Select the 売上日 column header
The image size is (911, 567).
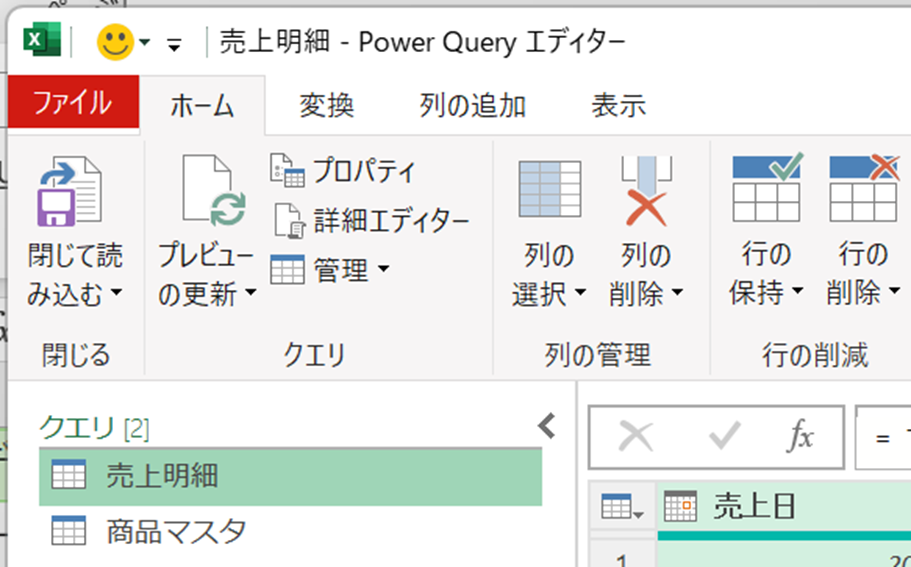784,507
